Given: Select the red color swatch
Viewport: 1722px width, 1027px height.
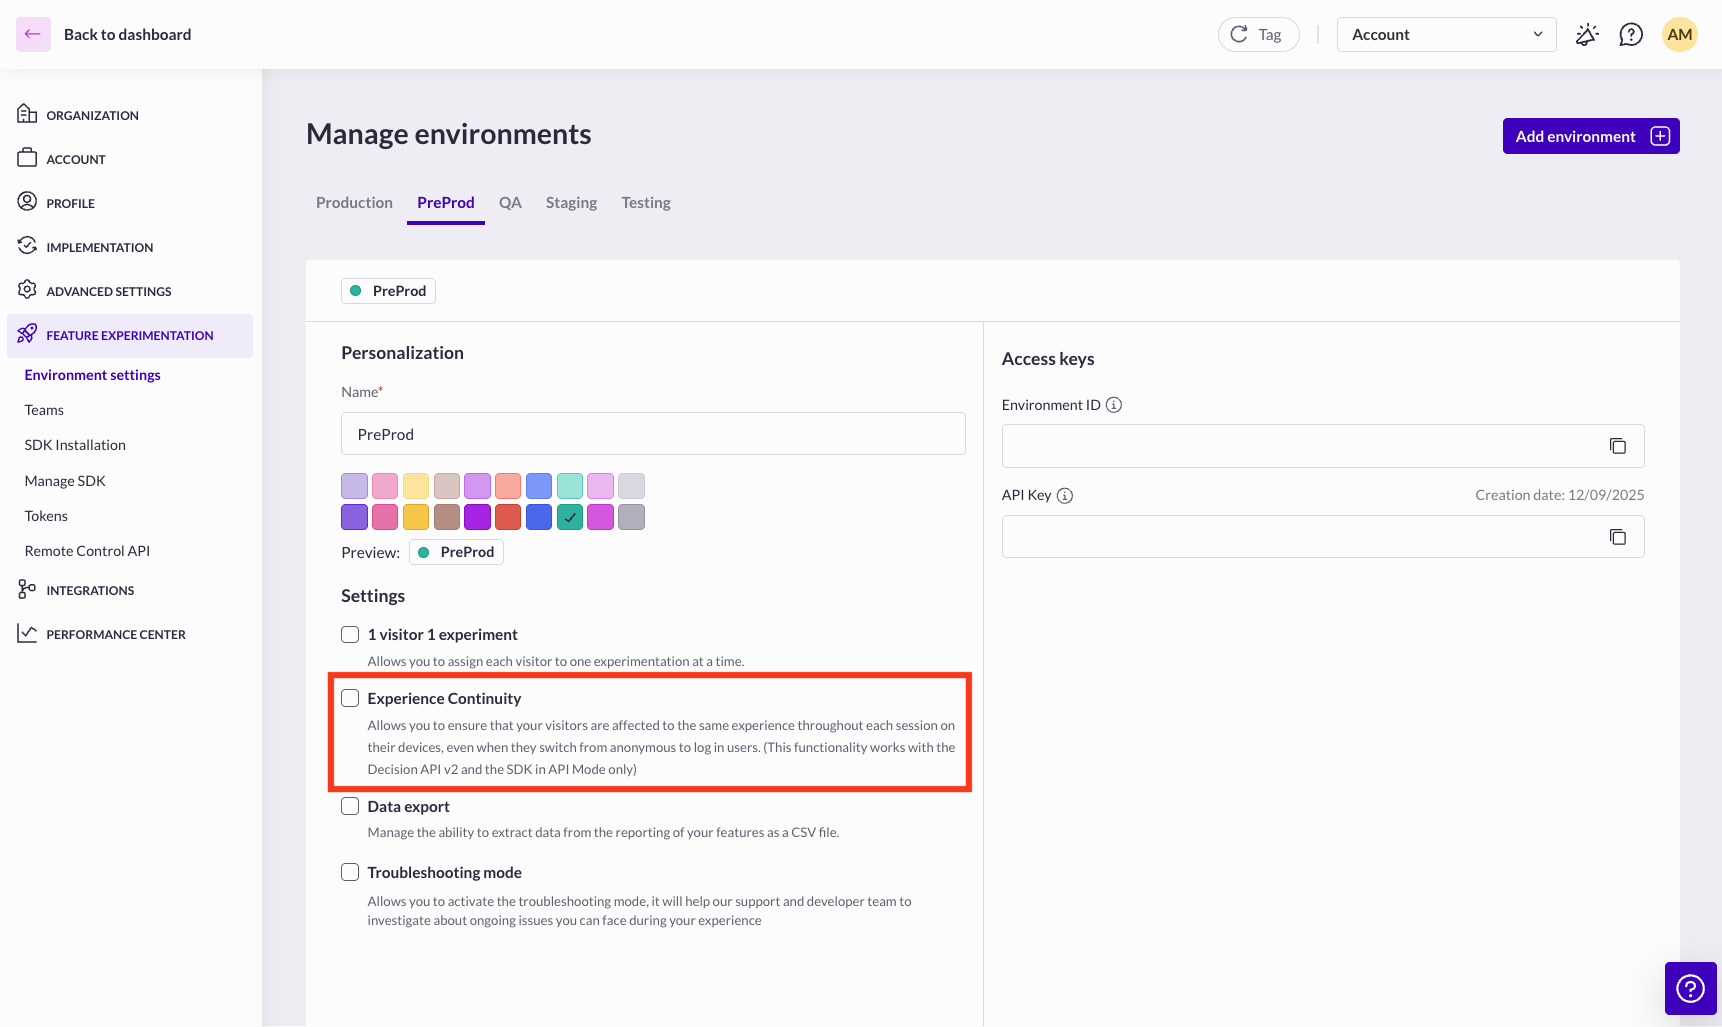Looking at the screenshot, I should point(508,517).
